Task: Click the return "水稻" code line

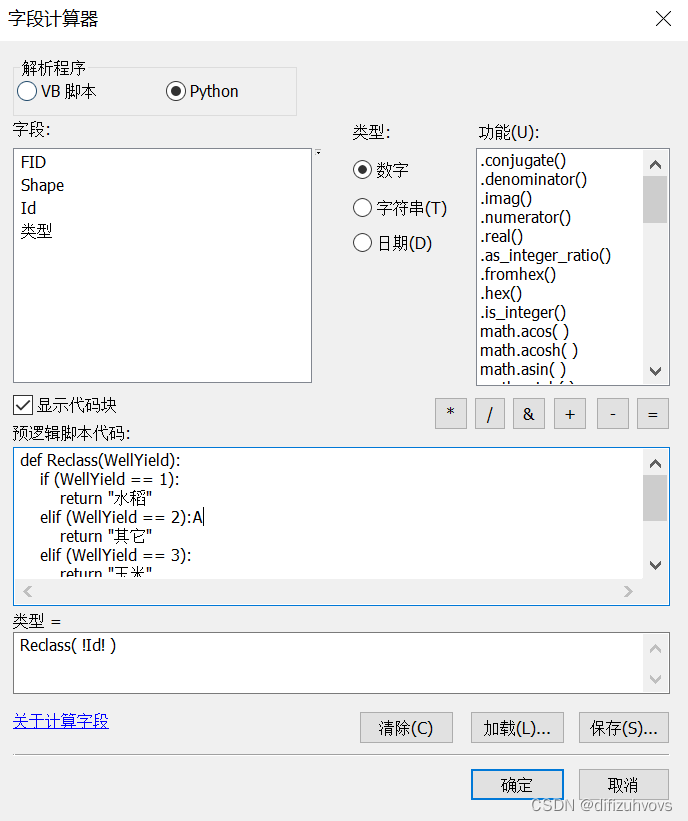Action: (x=106, y=498)
